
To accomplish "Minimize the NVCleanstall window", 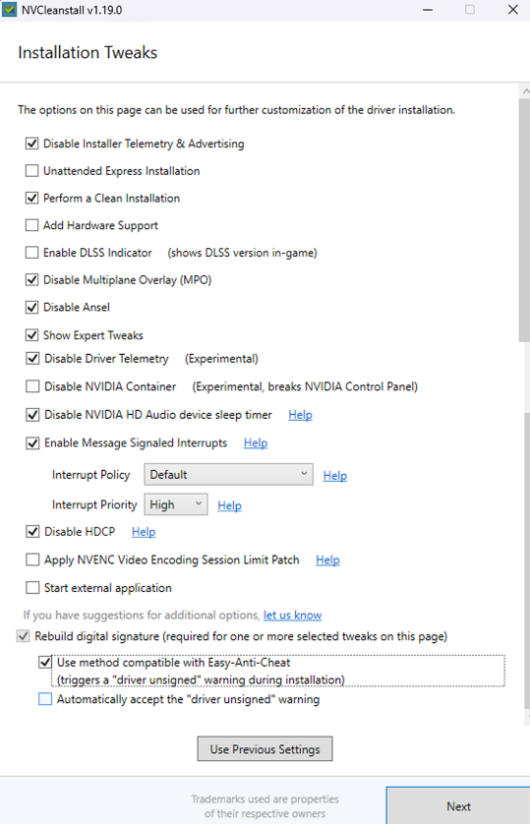I will 428,10.
